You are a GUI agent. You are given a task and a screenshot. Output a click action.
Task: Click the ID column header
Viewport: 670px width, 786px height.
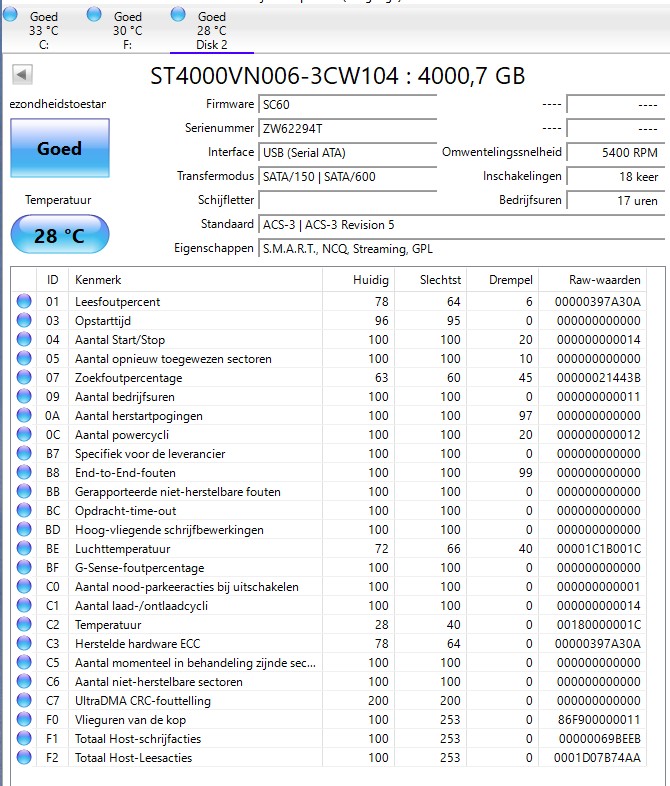[x=52, y=280]
